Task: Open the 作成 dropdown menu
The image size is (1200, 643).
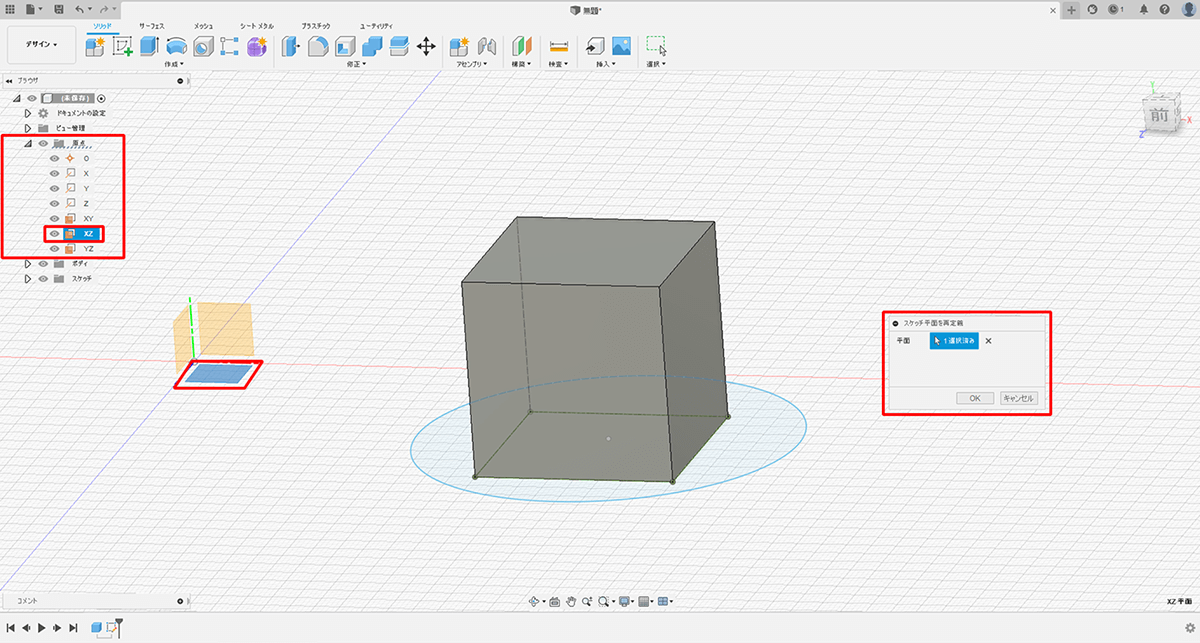Action: point(176,64)
